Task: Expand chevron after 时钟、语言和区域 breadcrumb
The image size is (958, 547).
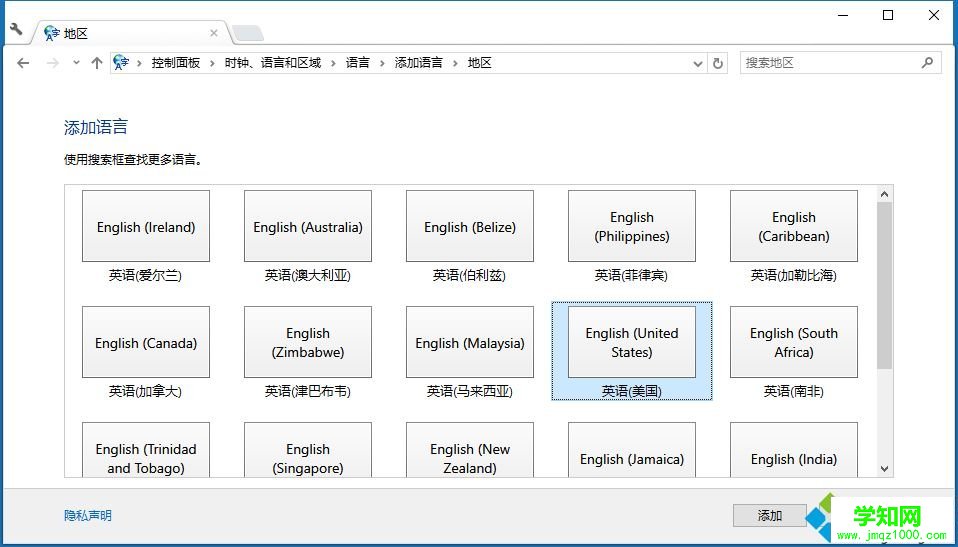Action: [x=334, y=62]
